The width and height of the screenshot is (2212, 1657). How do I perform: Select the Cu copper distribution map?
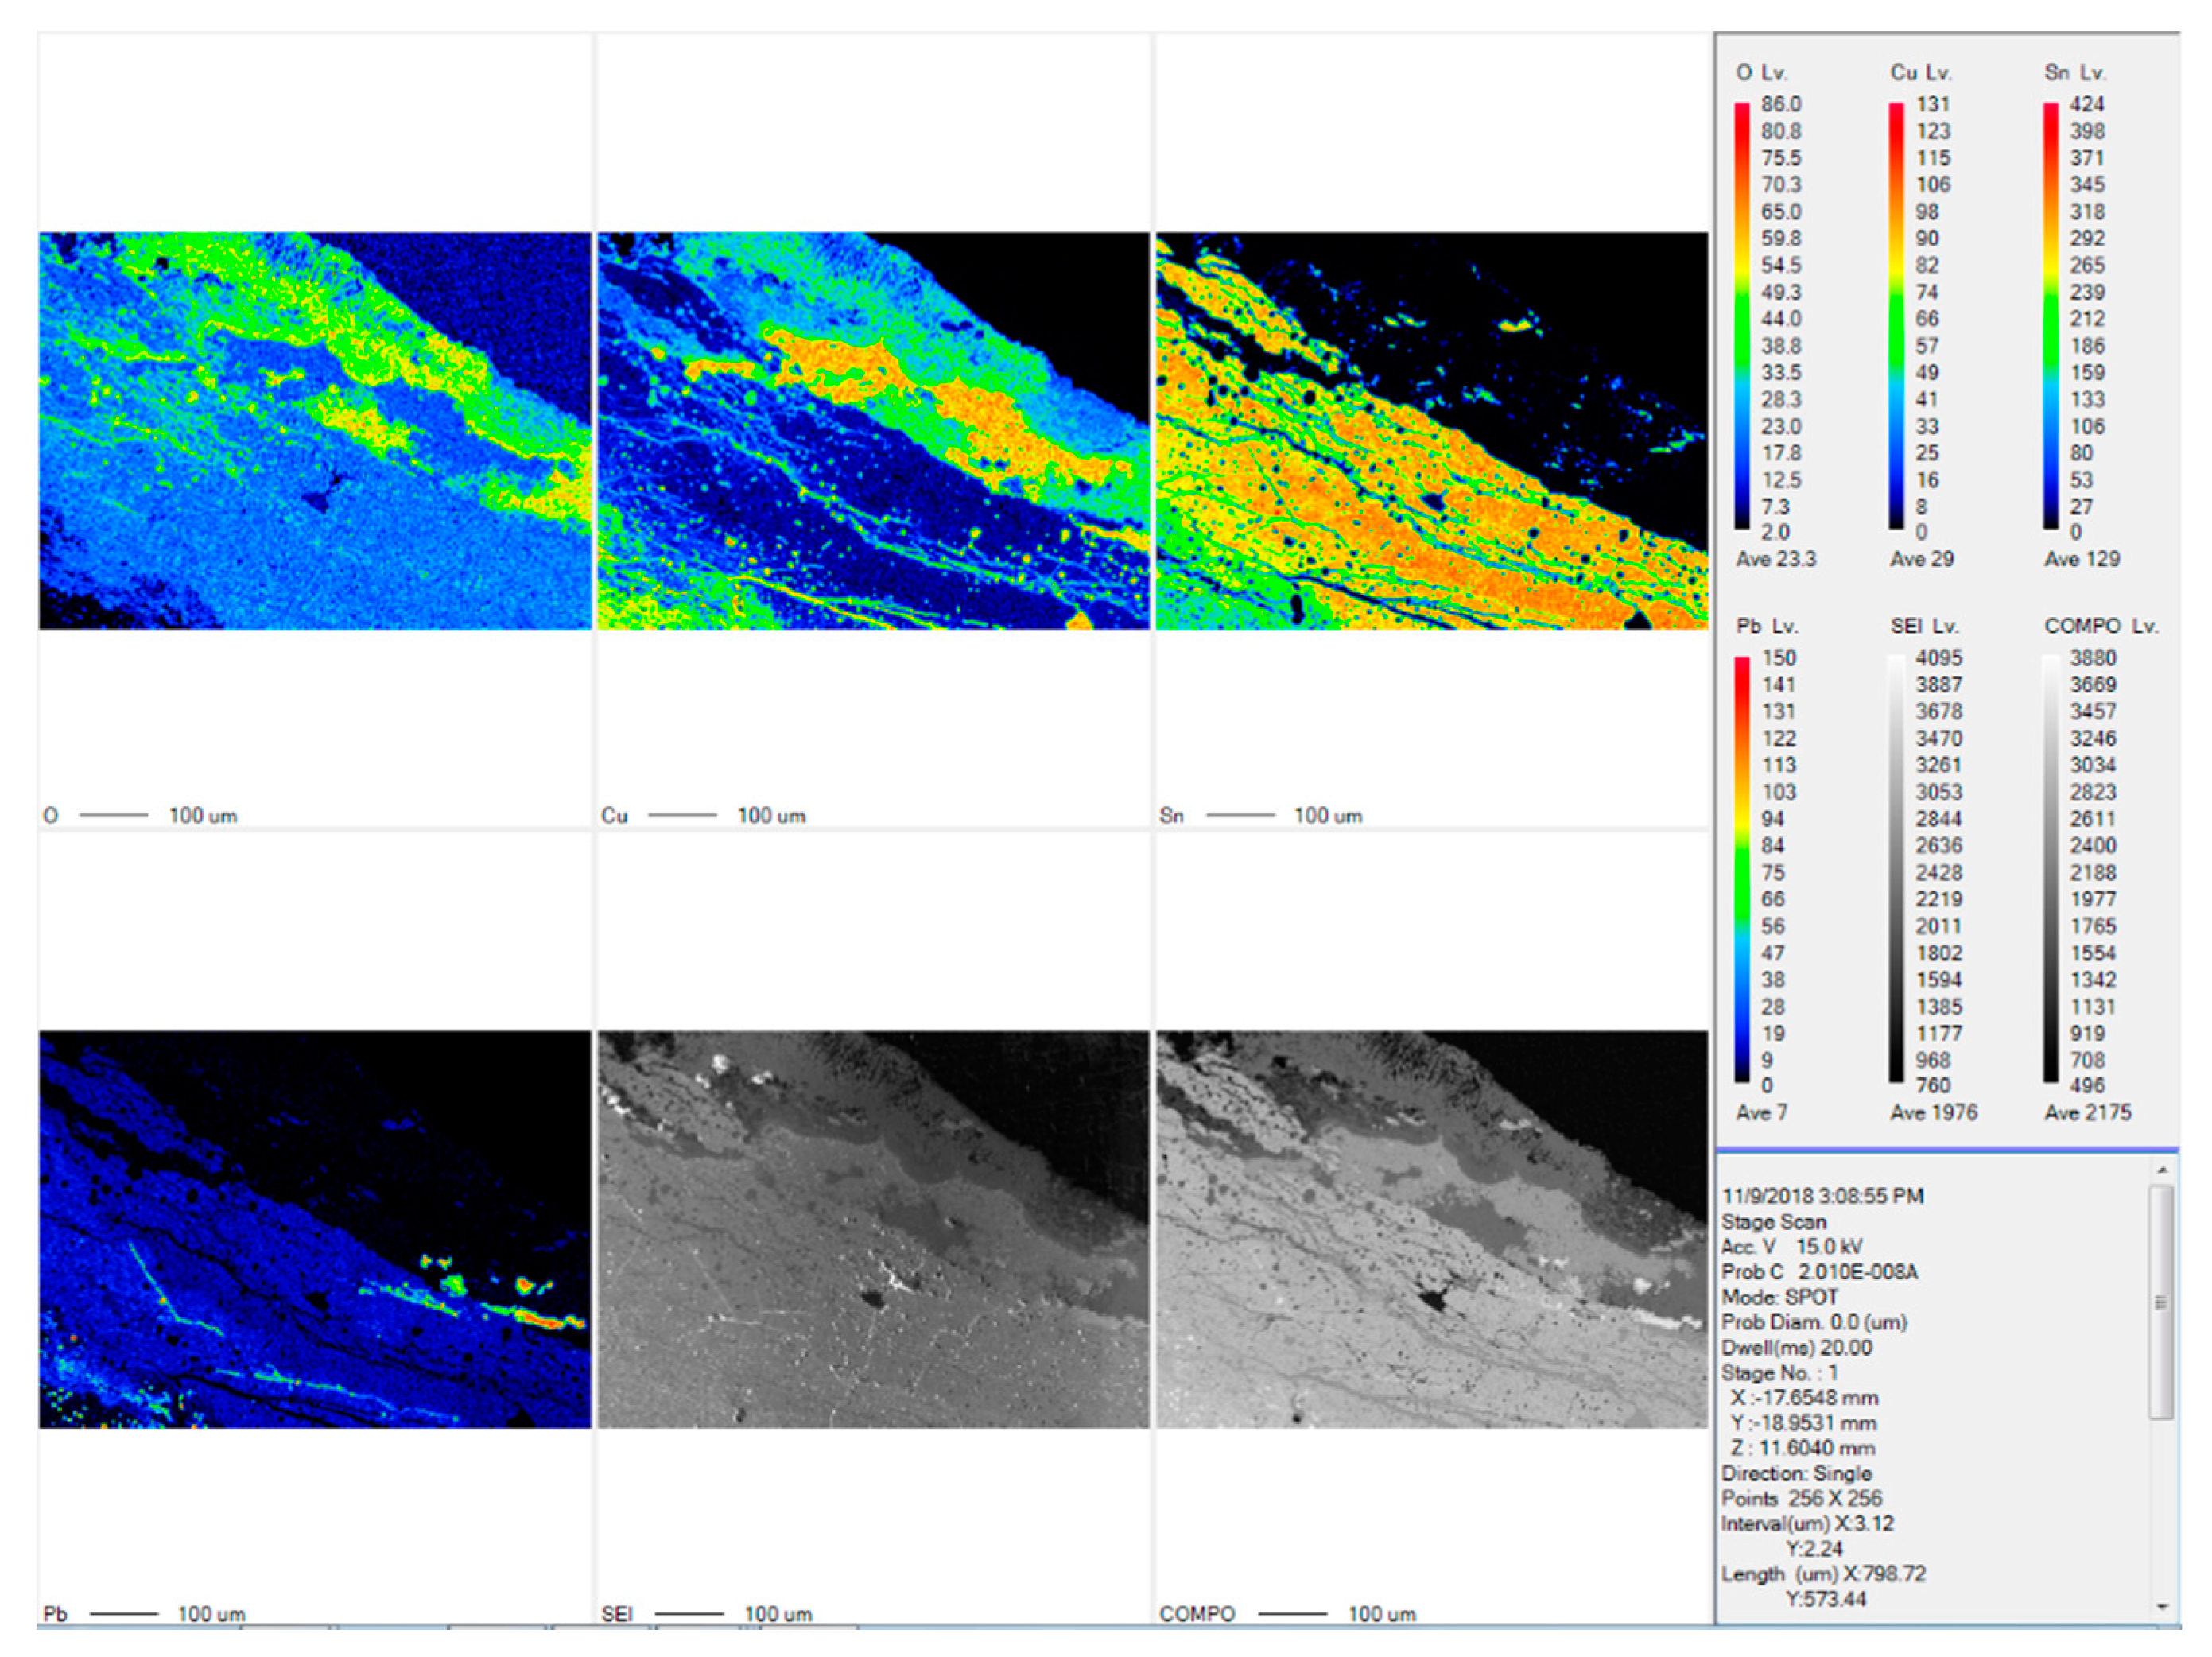tap(873, 430)
